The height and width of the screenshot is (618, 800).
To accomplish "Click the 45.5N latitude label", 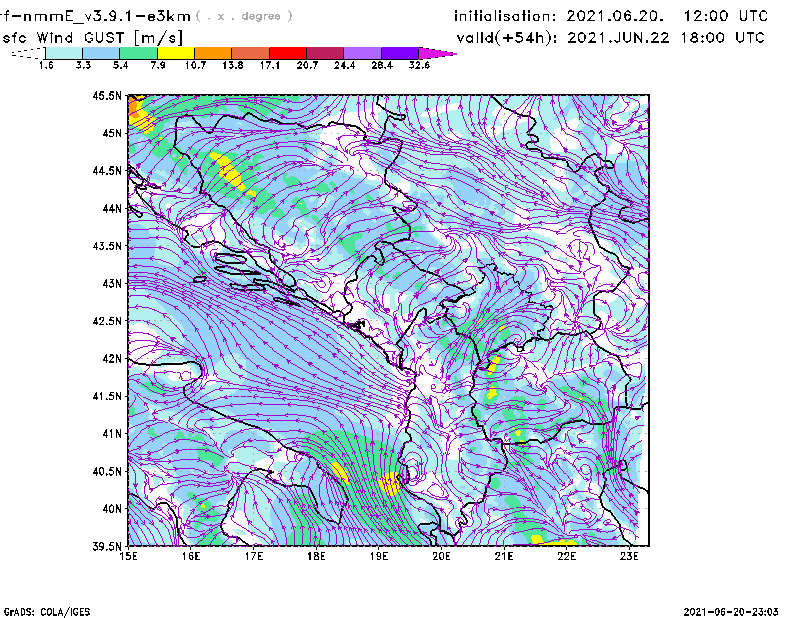I will point(107,95).
